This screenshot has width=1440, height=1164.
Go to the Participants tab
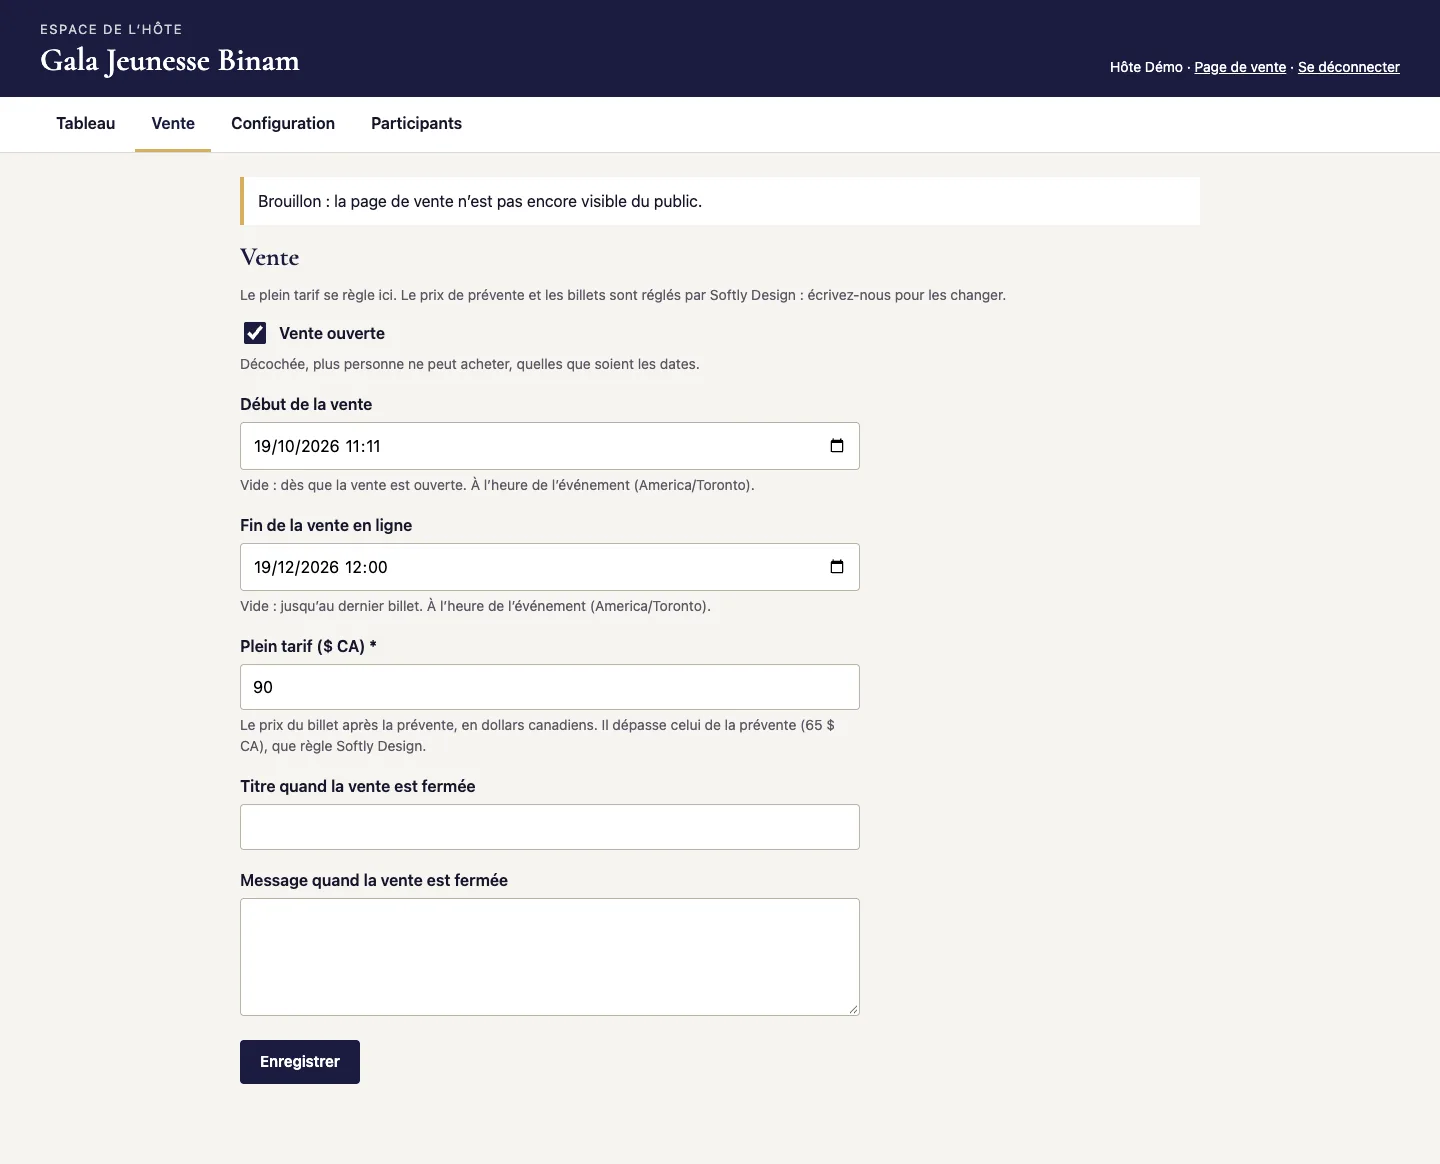tap(416, 124)
